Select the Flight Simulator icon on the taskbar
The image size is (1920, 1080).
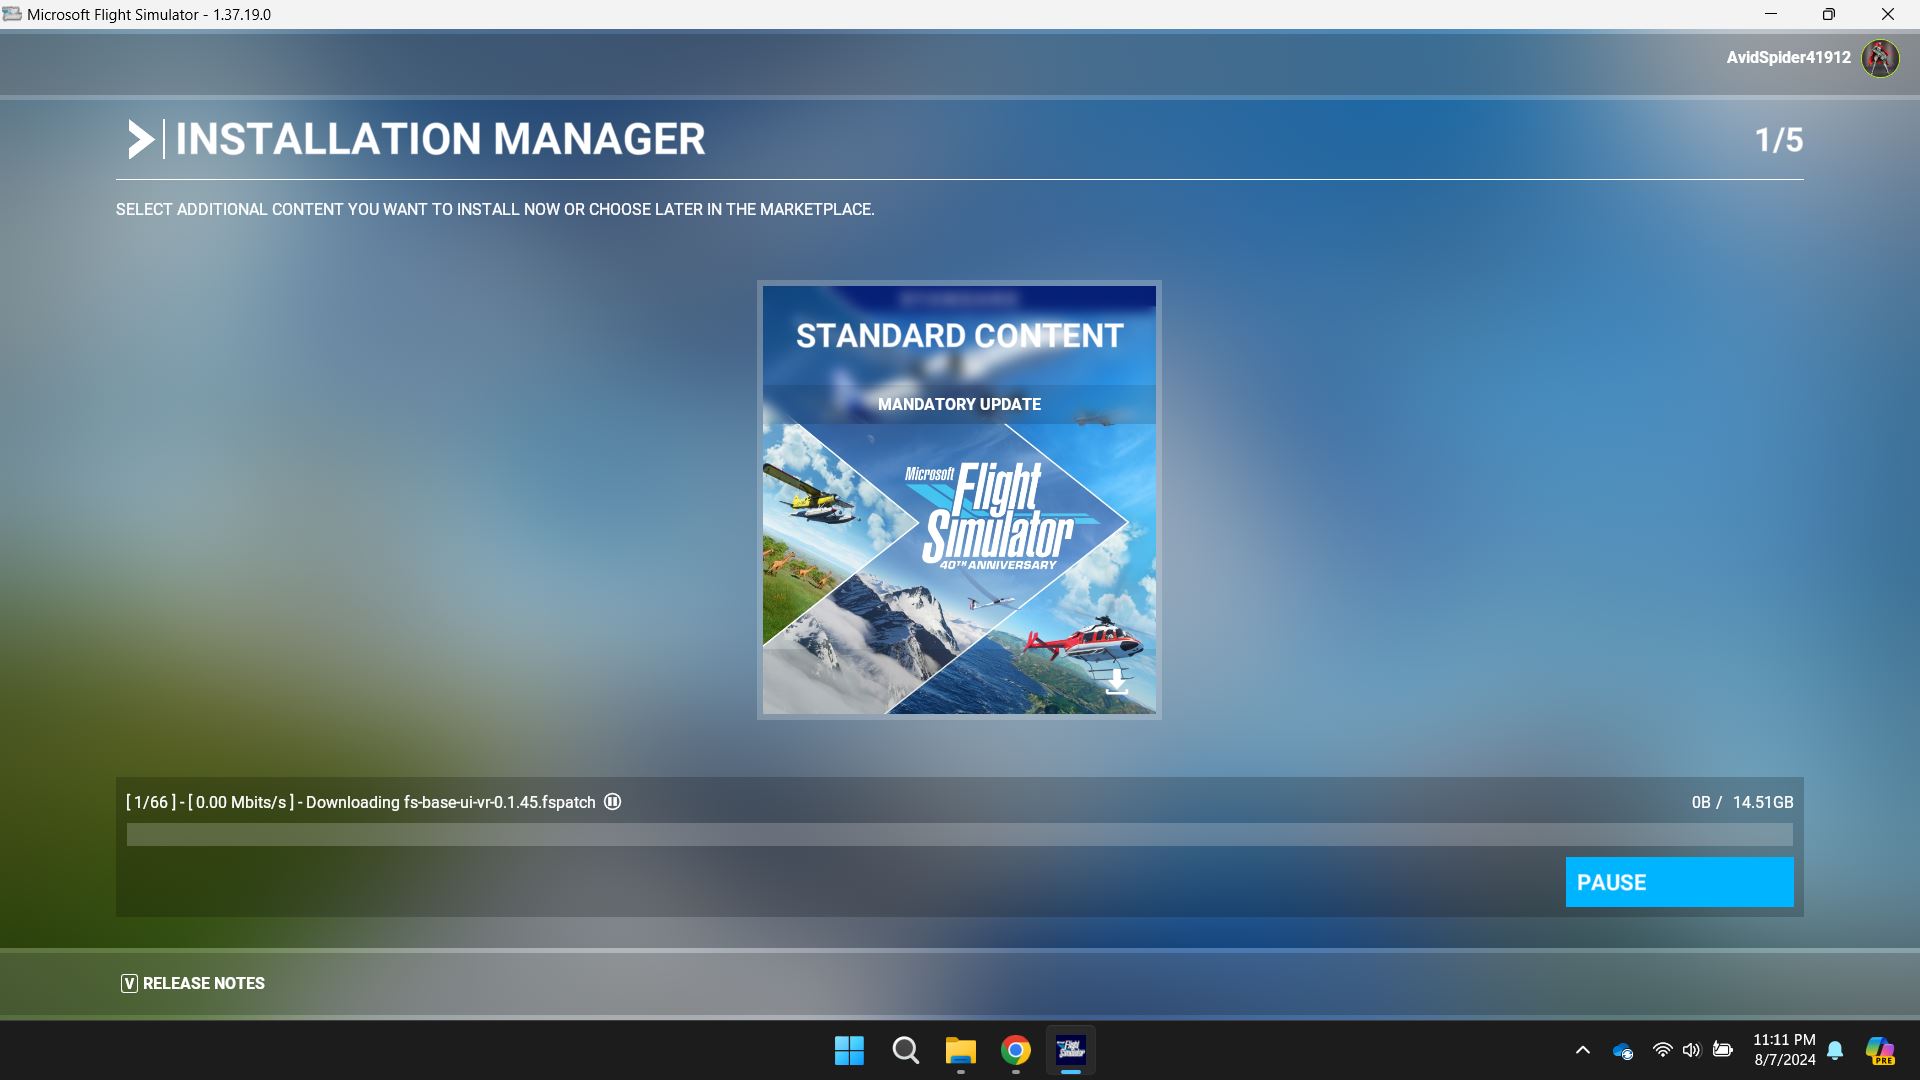pos(1070,1051)
